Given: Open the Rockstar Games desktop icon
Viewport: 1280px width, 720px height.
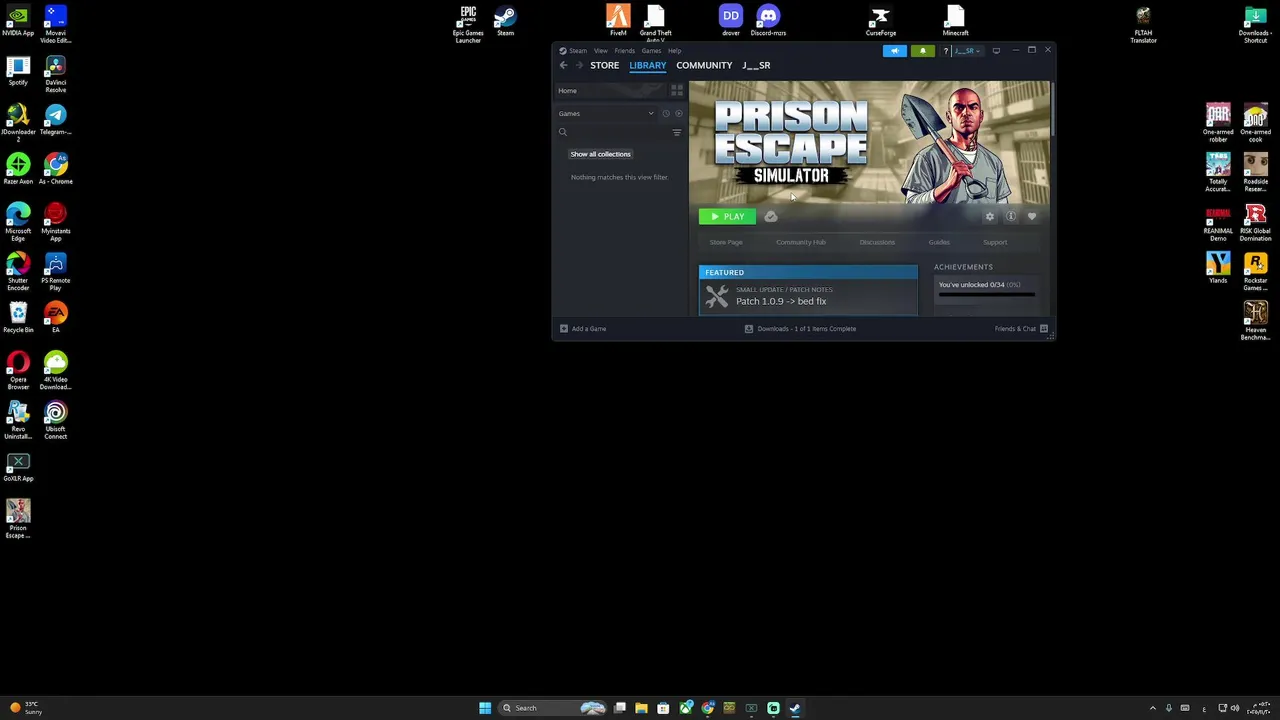Looking at the screenshot, I should (x=1256, y=272).
